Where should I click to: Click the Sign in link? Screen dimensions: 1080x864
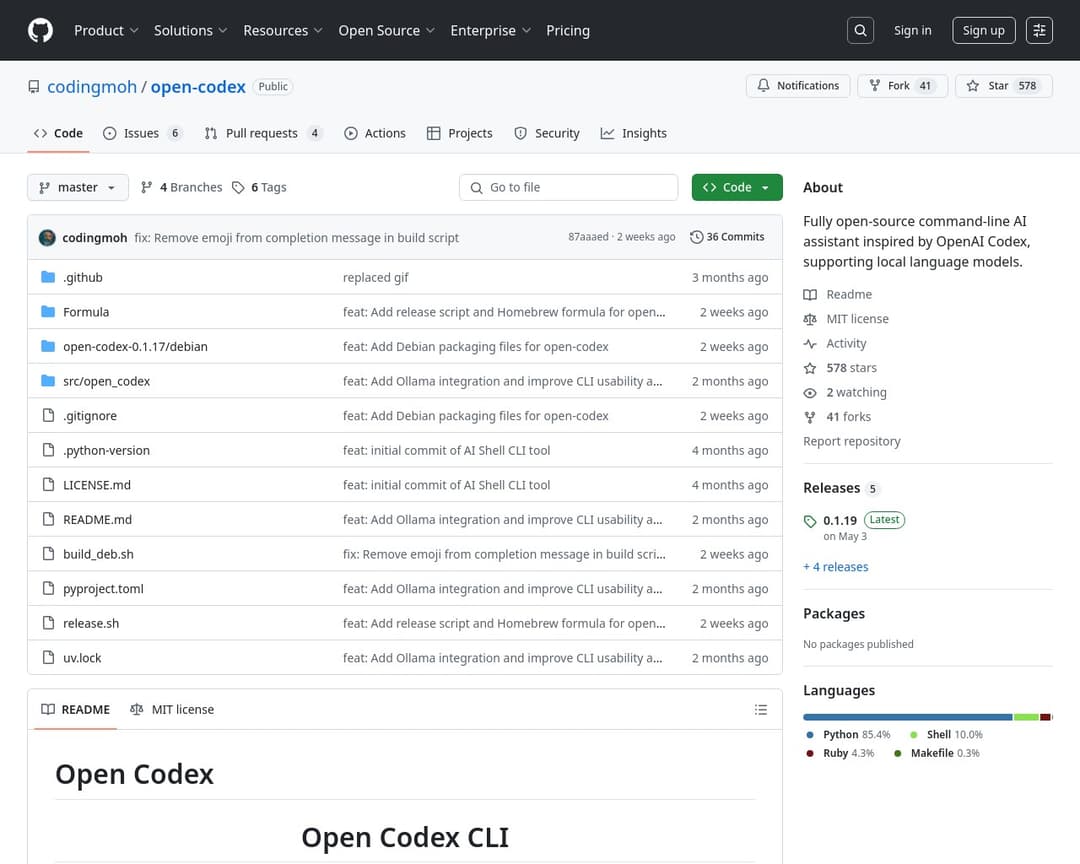coord(912,30)
